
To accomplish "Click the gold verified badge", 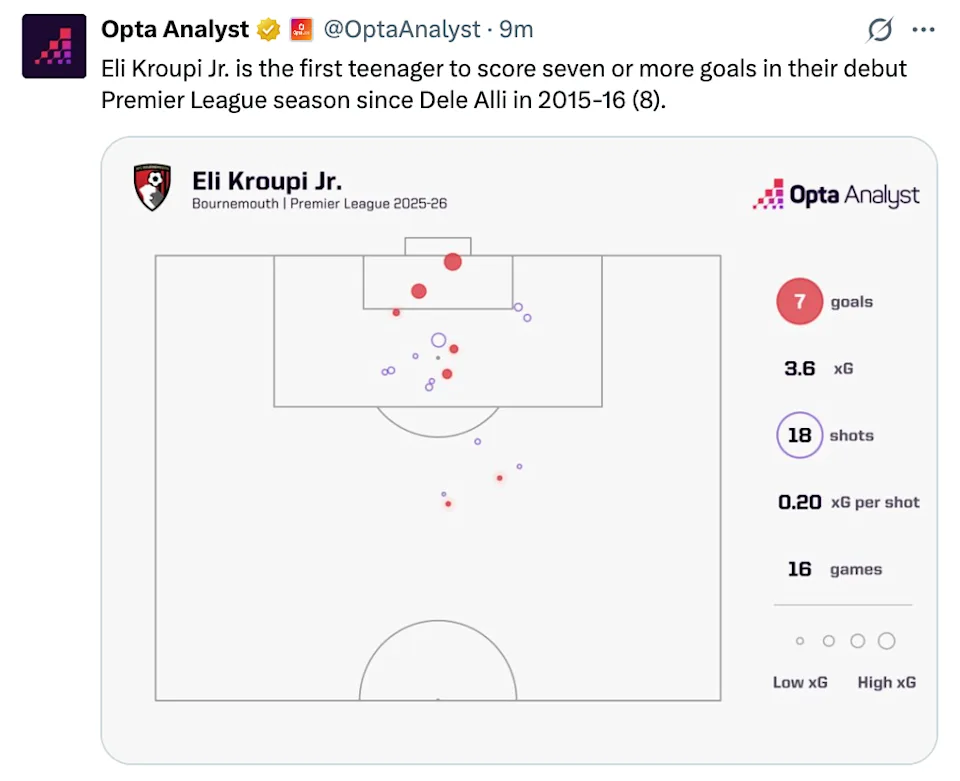I will [x=268, y=30].
